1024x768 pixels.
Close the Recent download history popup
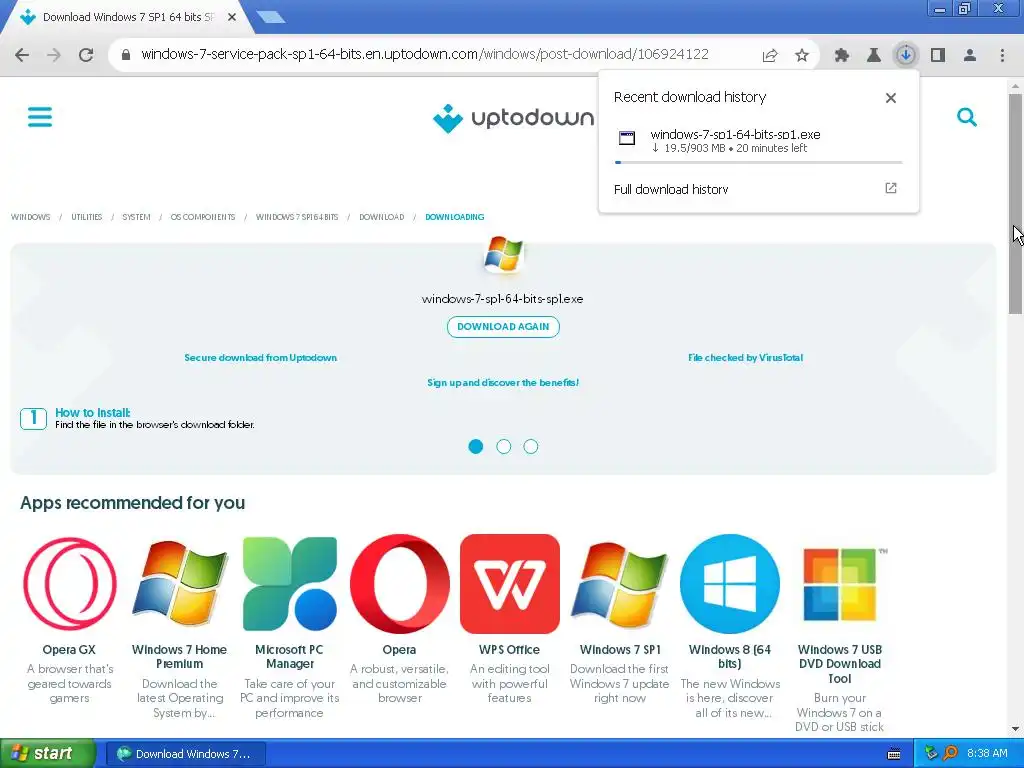coord(891,98)
